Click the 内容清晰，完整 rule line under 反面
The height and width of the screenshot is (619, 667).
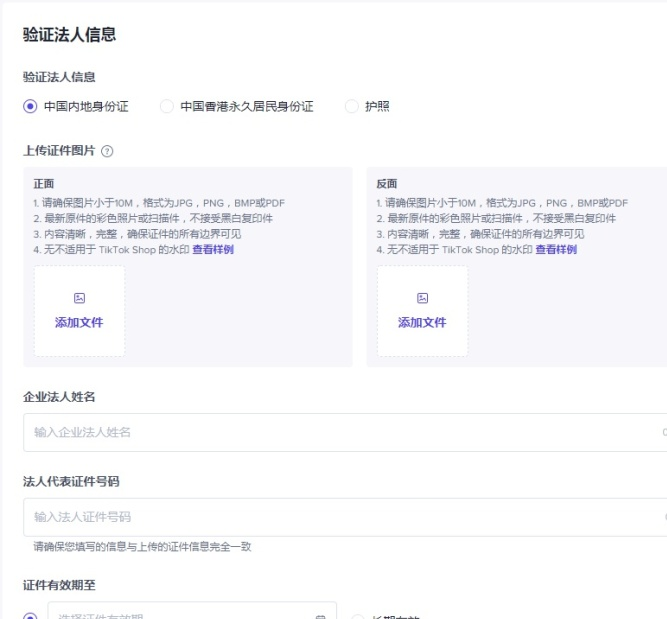tap(480, 234)
